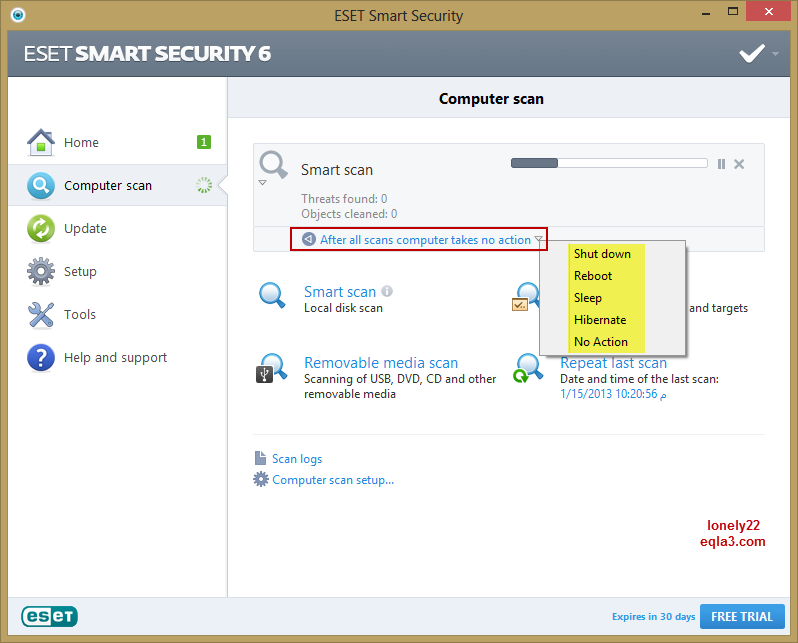The image size is (798, 643).
Task: Choose Shut down from the action menu
Action: pos(602,254)
